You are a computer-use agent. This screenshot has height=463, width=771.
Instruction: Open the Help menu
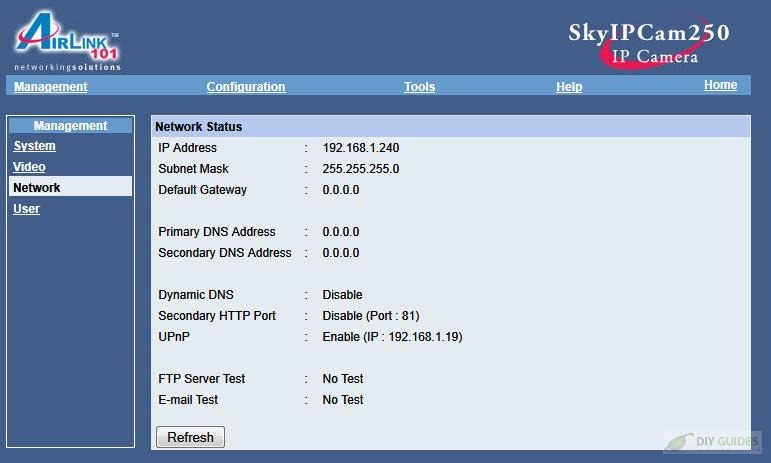coord(569,87)
